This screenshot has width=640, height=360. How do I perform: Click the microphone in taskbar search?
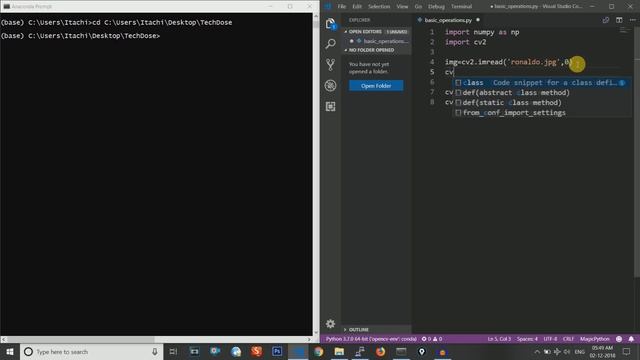point(155,351)
